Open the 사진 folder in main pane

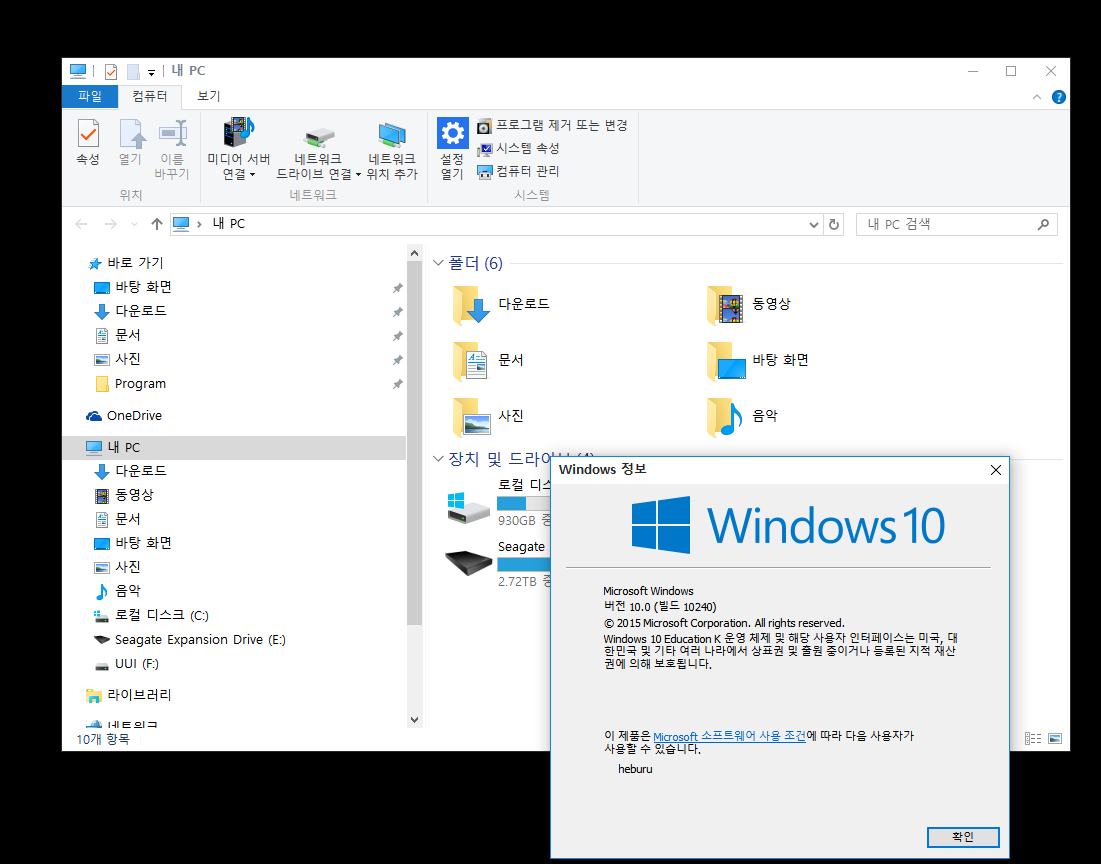pos(489,417)
